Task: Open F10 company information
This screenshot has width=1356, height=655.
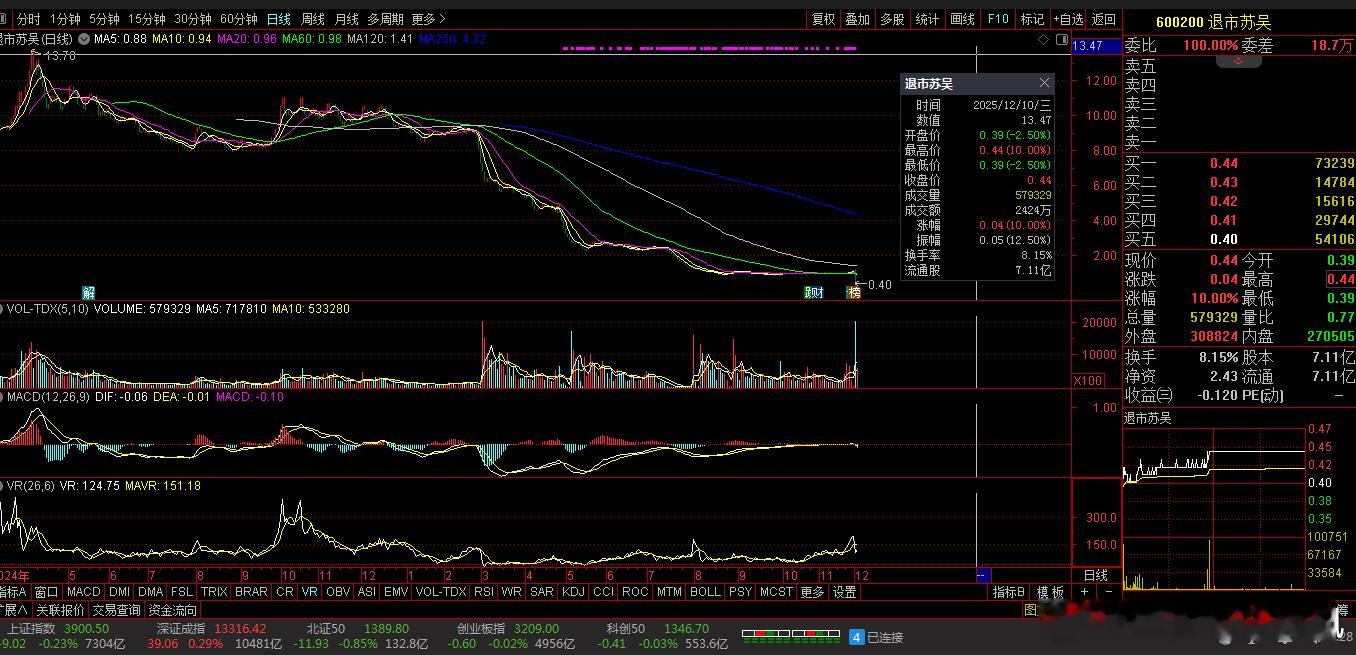Action: coord(997,19)
